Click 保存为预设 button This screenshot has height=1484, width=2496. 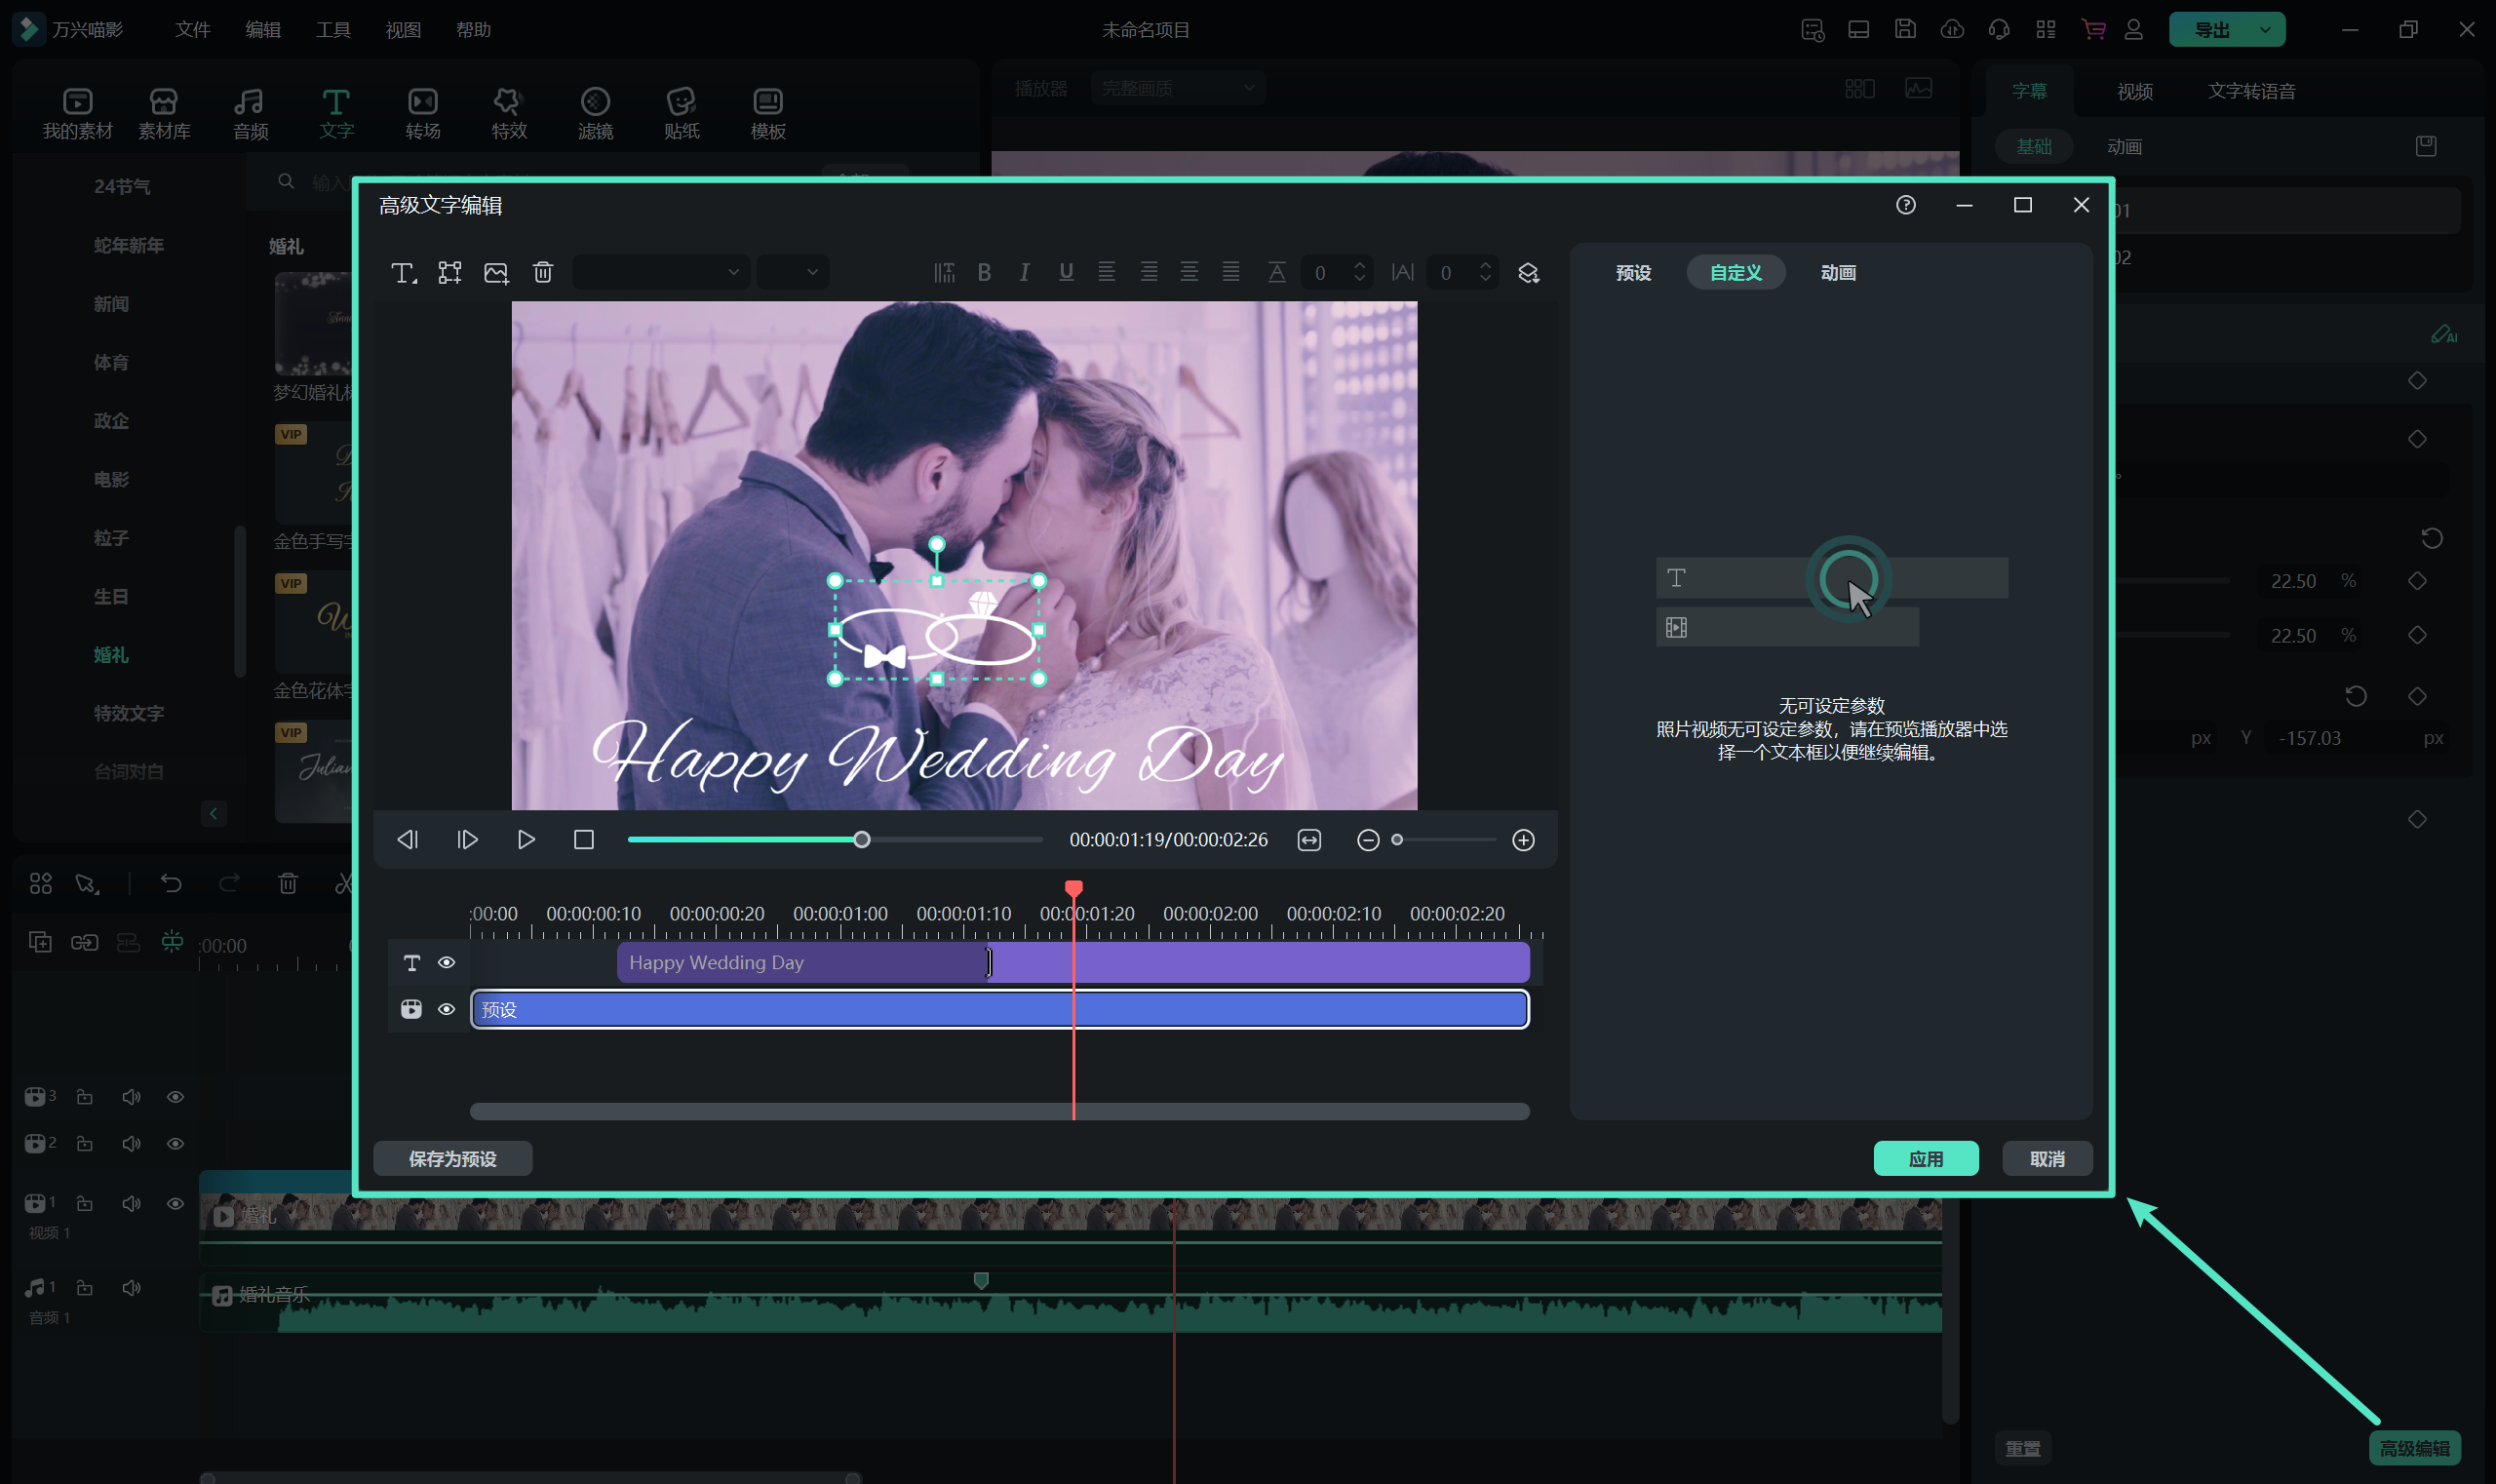[452, 1158]
